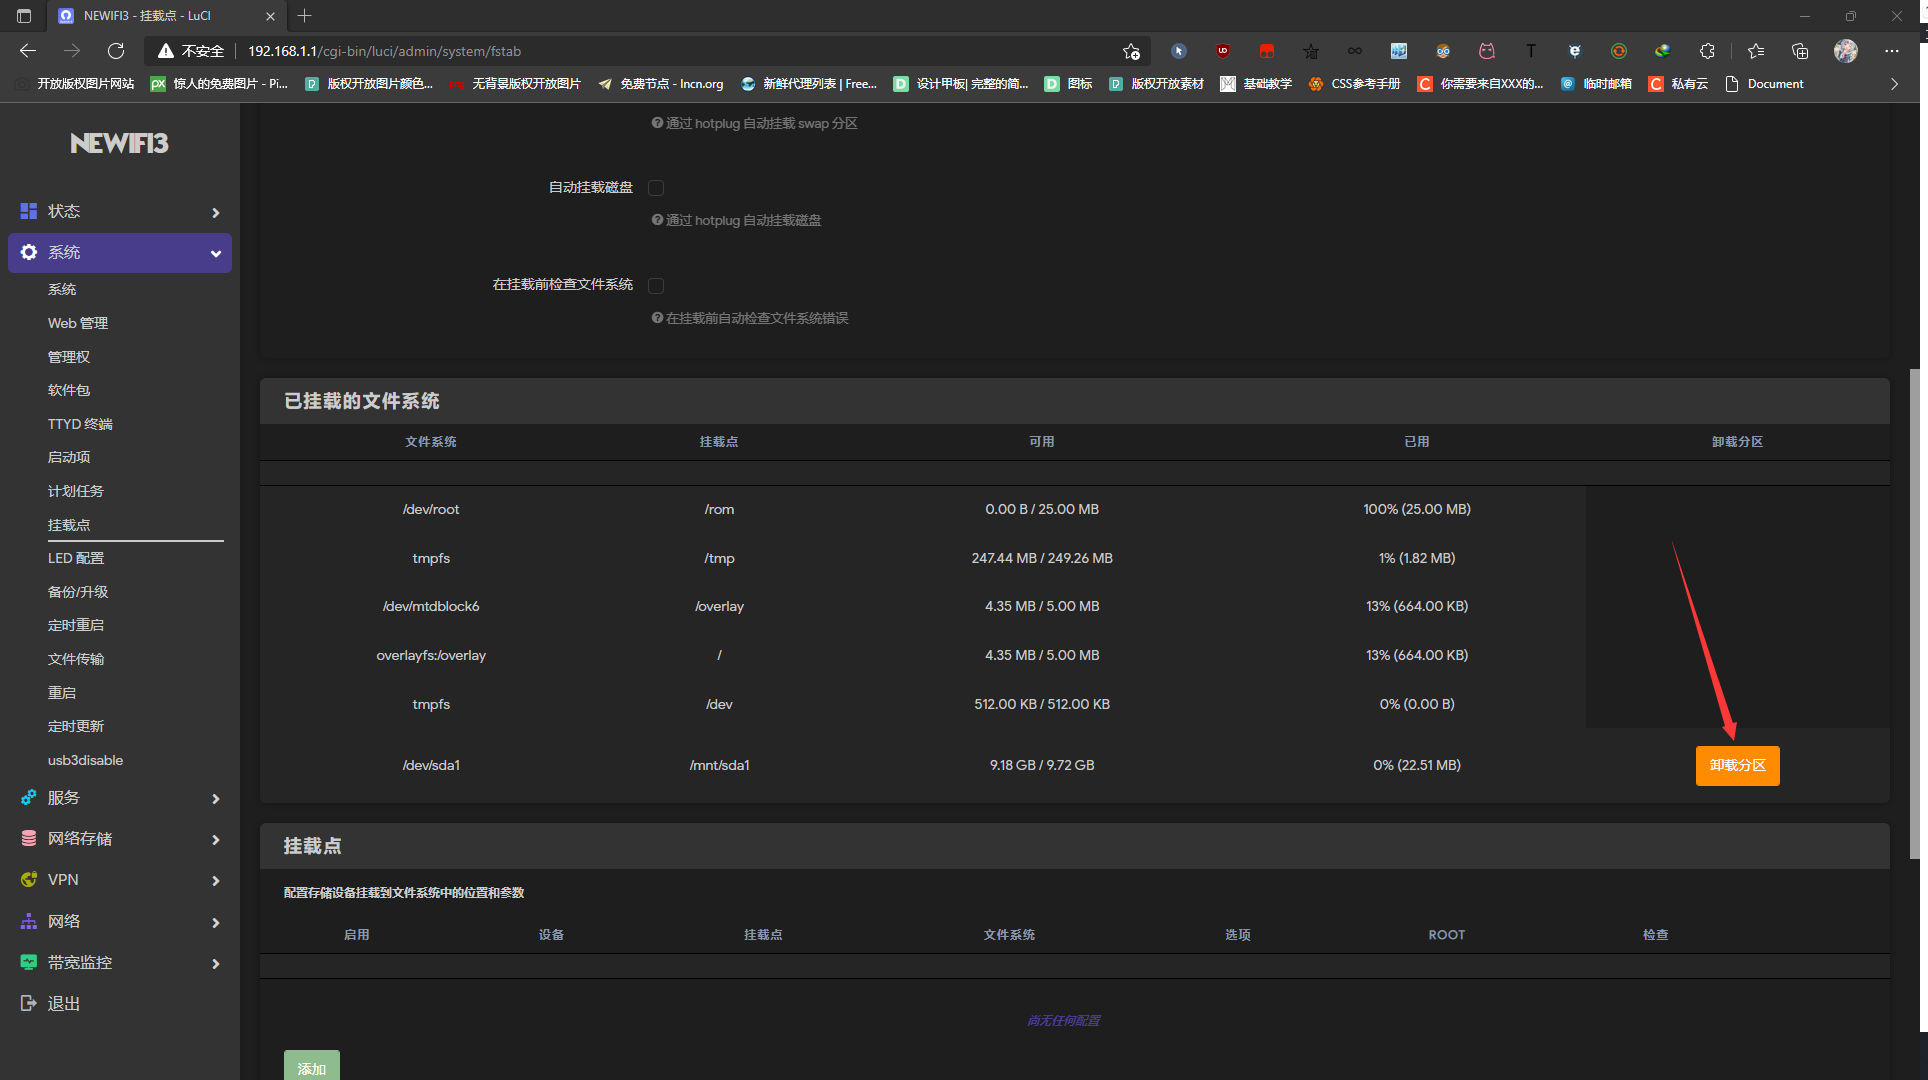Select the TTYD 终端 submenu item
Image resolution: width=1928 pixels, height=1080 pixels.
80,424
